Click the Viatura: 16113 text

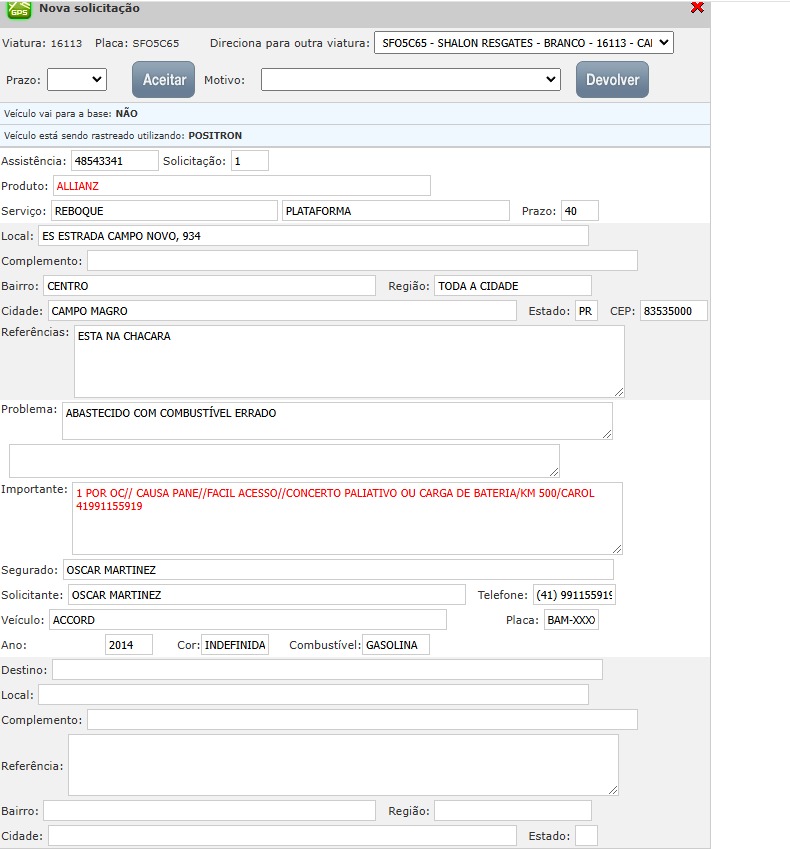[x=42, y=43]
